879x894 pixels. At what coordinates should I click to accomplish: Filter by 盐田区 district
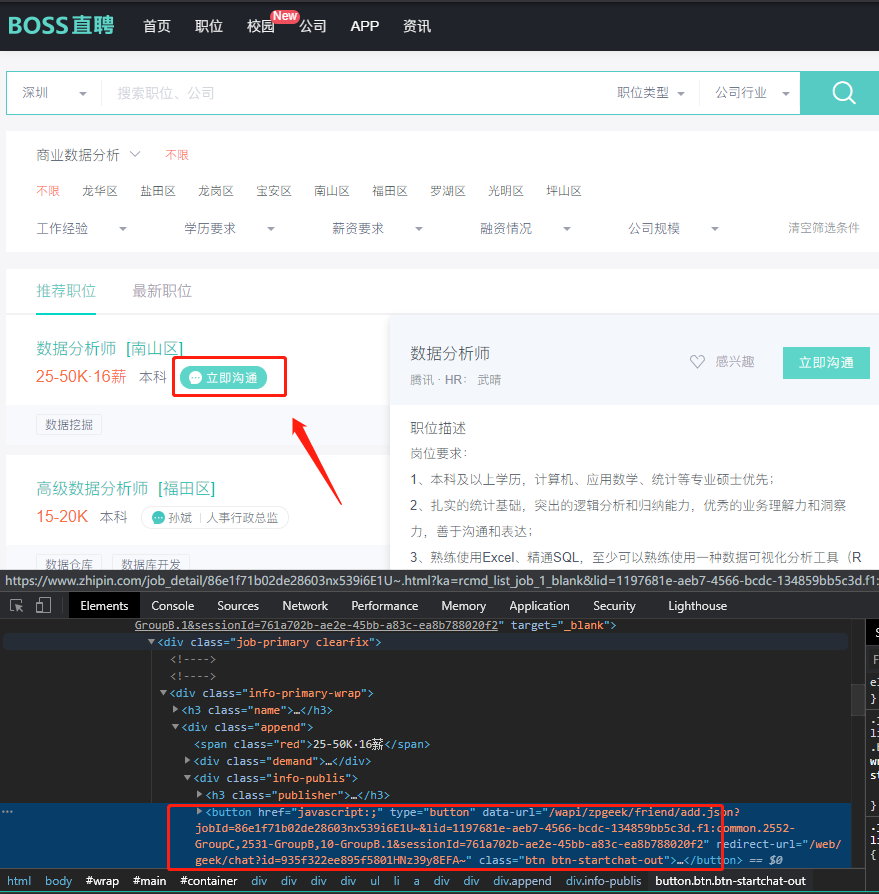[158, 191]
